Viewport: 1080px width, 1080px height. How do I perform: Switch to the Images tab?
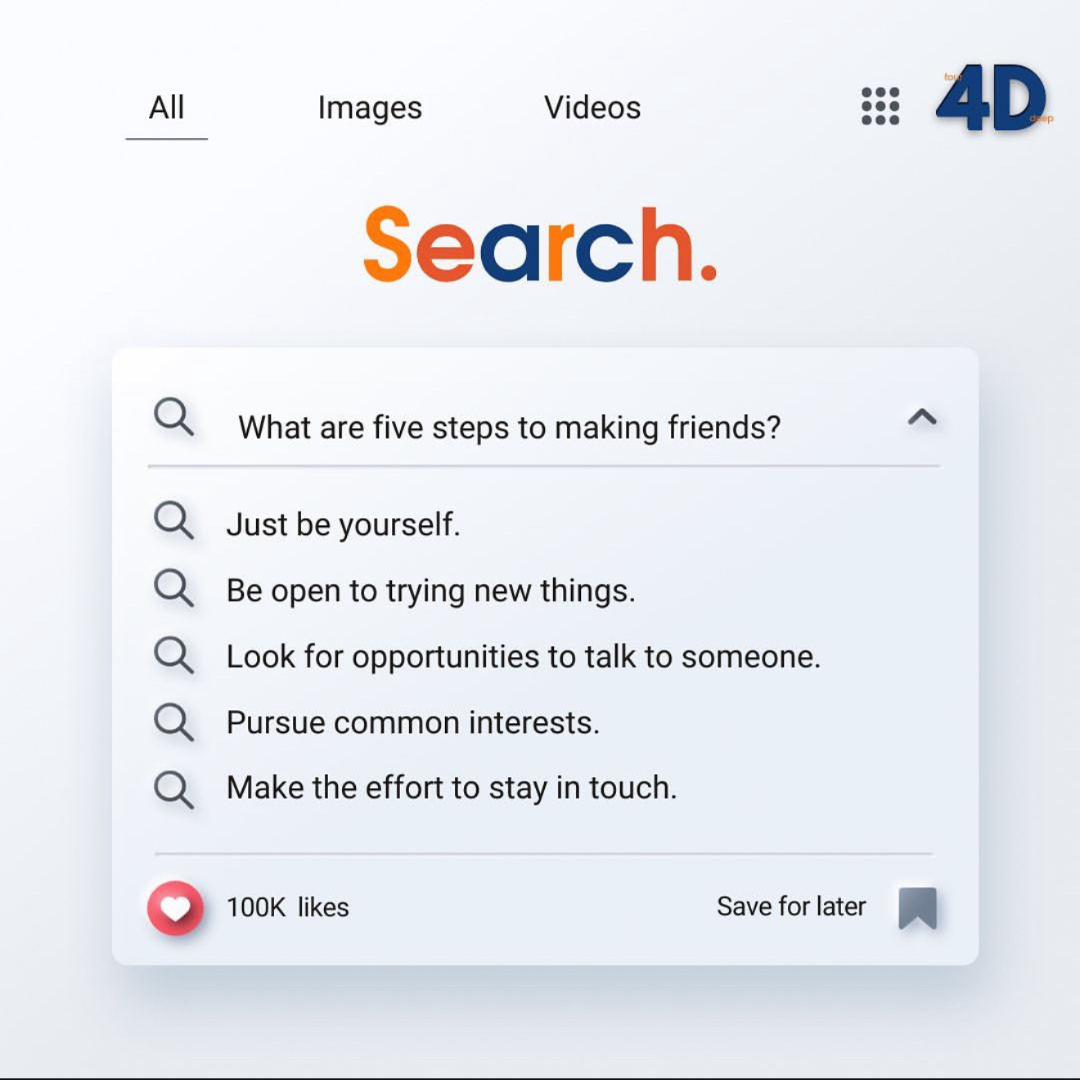point(369,107)
